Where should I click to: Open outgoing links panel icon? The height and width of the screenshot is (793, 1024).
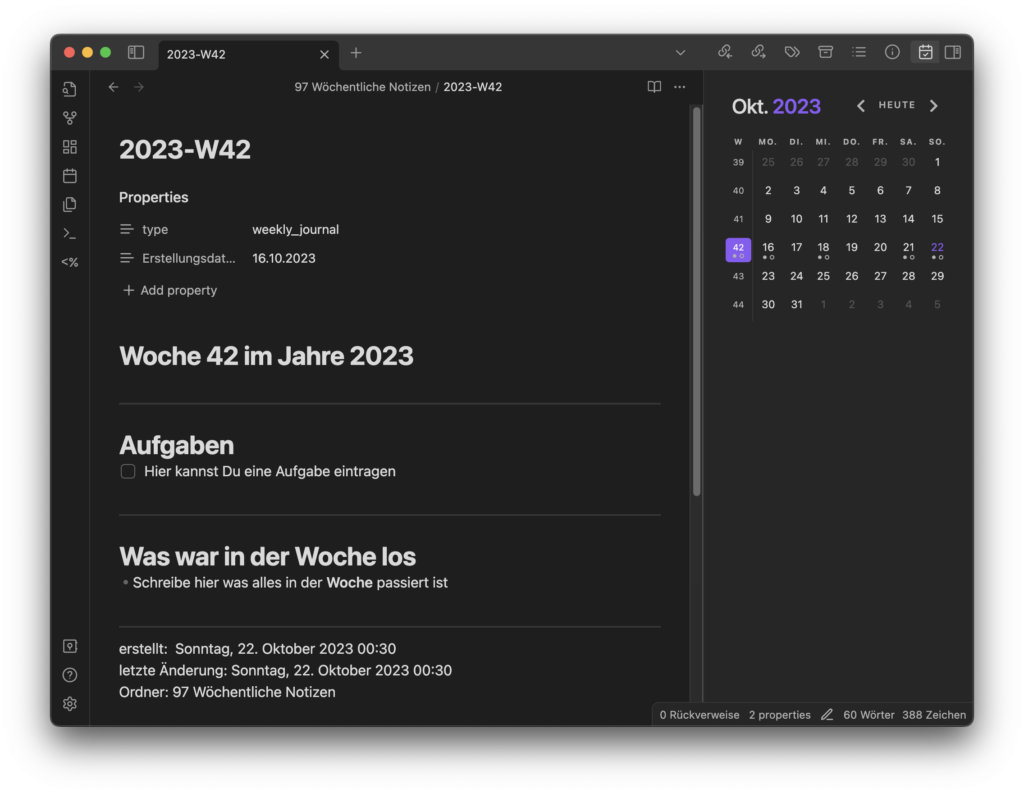pyautogui.click(x=758, y=52)
